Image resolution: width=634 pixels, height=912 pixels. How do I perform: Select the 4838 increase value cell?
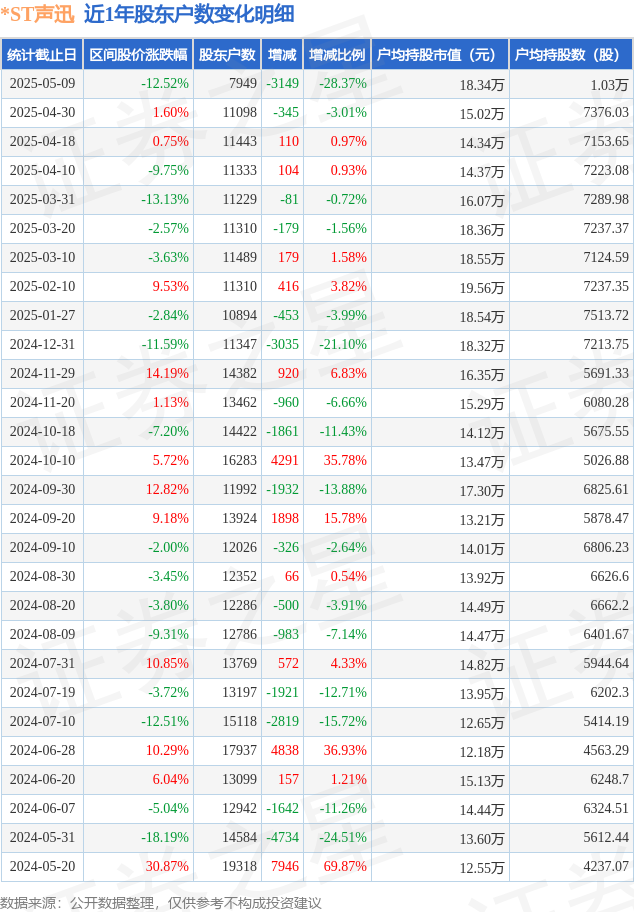pos(285,750)
